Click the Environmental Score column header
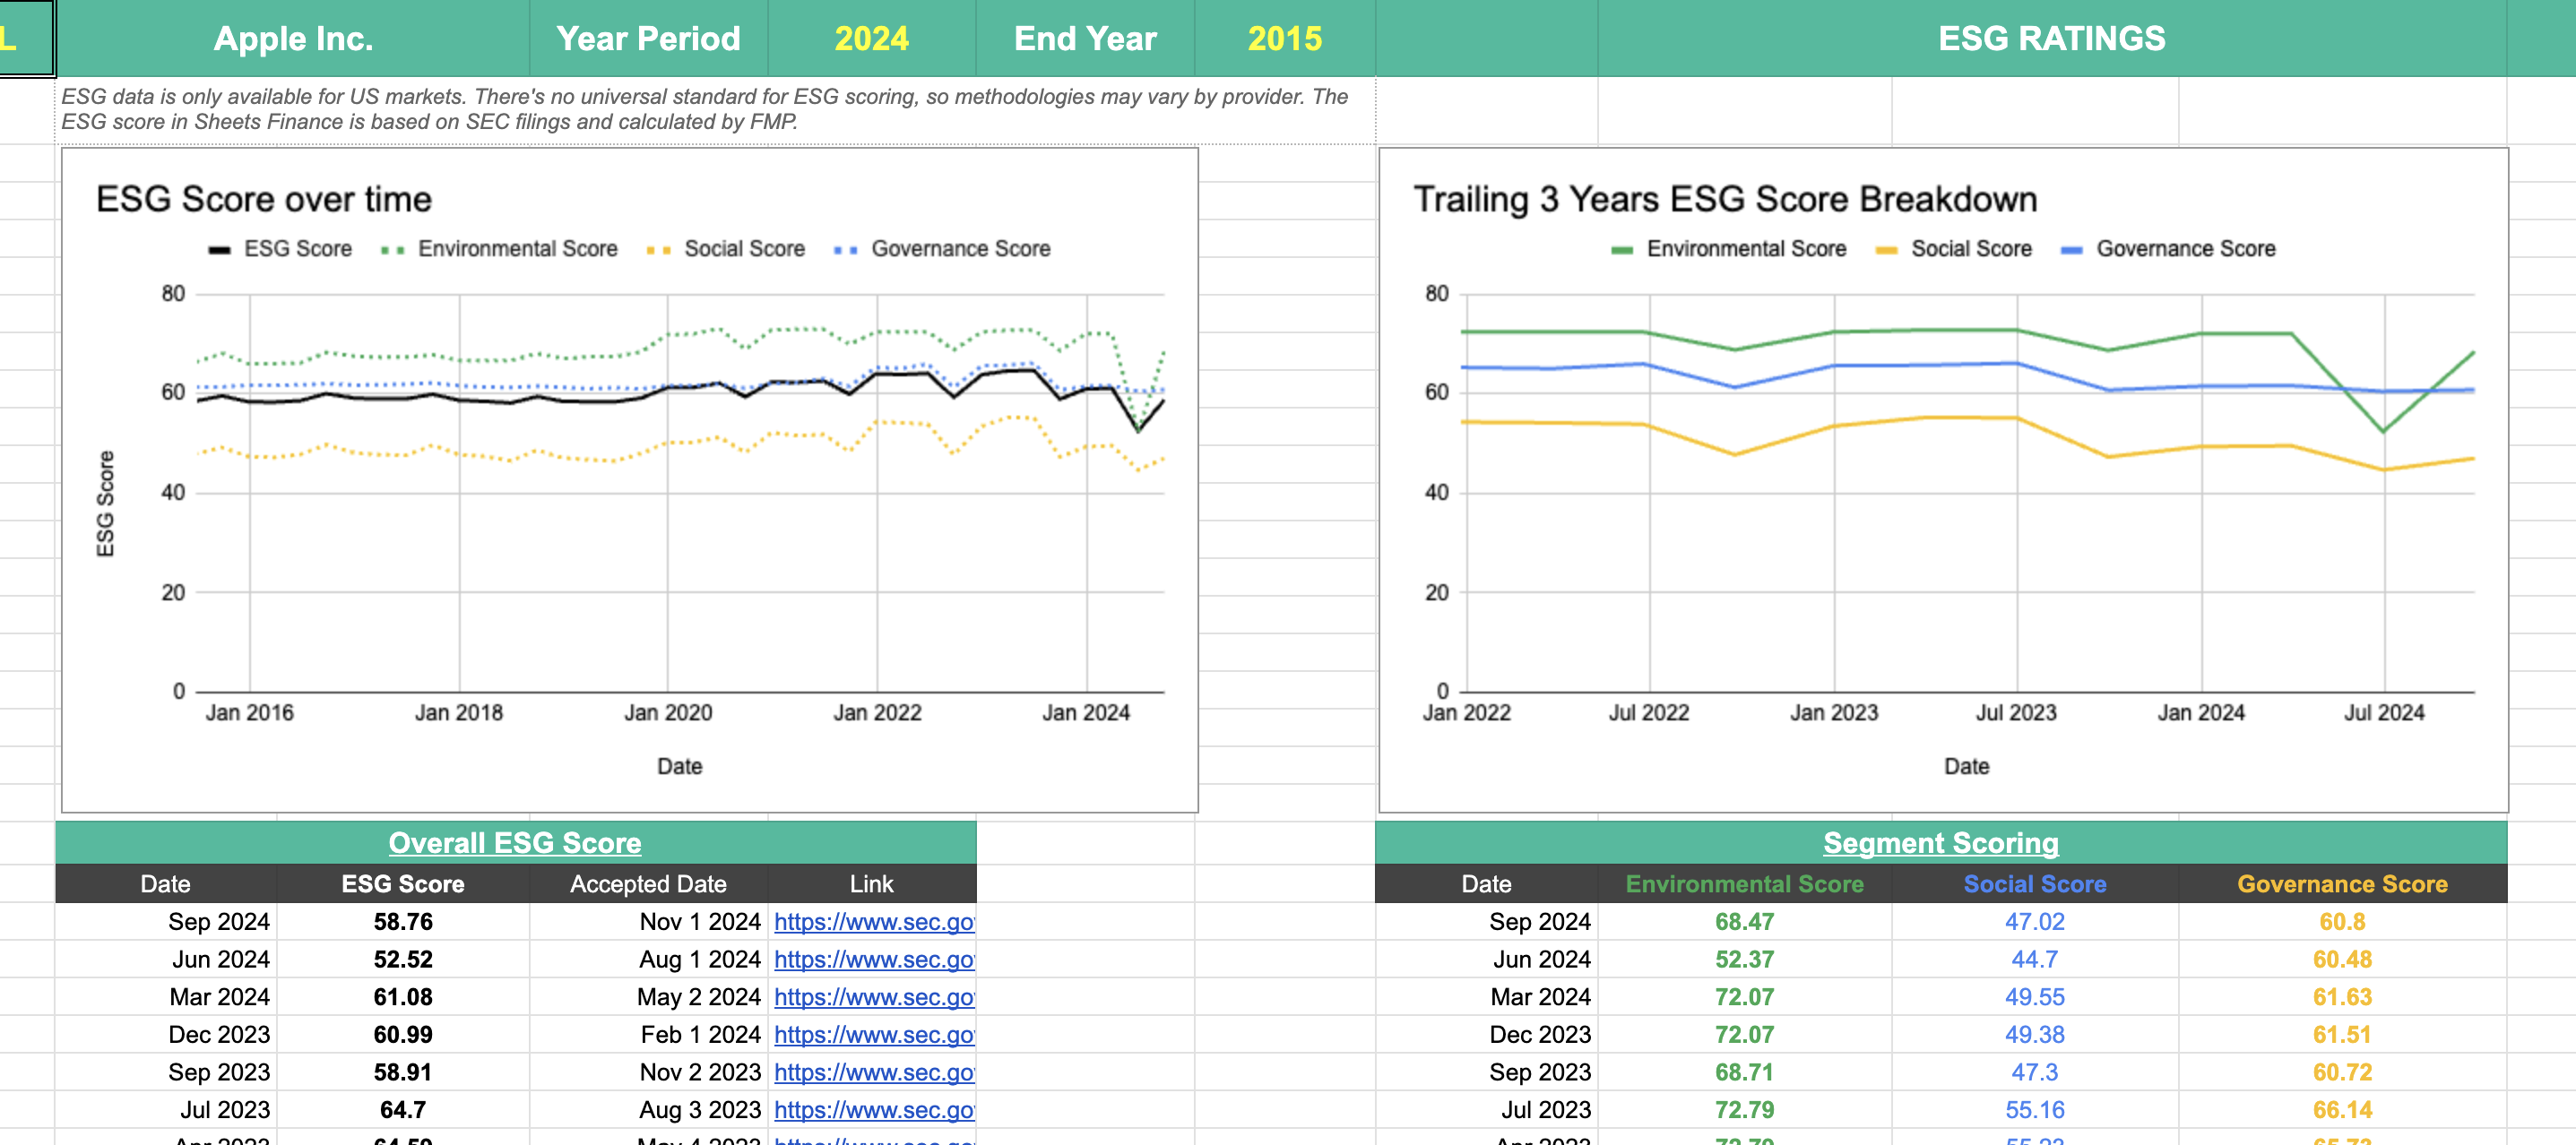Image resolution: width=2576 pixels, height=1145 pixels. click(1744, 884)
